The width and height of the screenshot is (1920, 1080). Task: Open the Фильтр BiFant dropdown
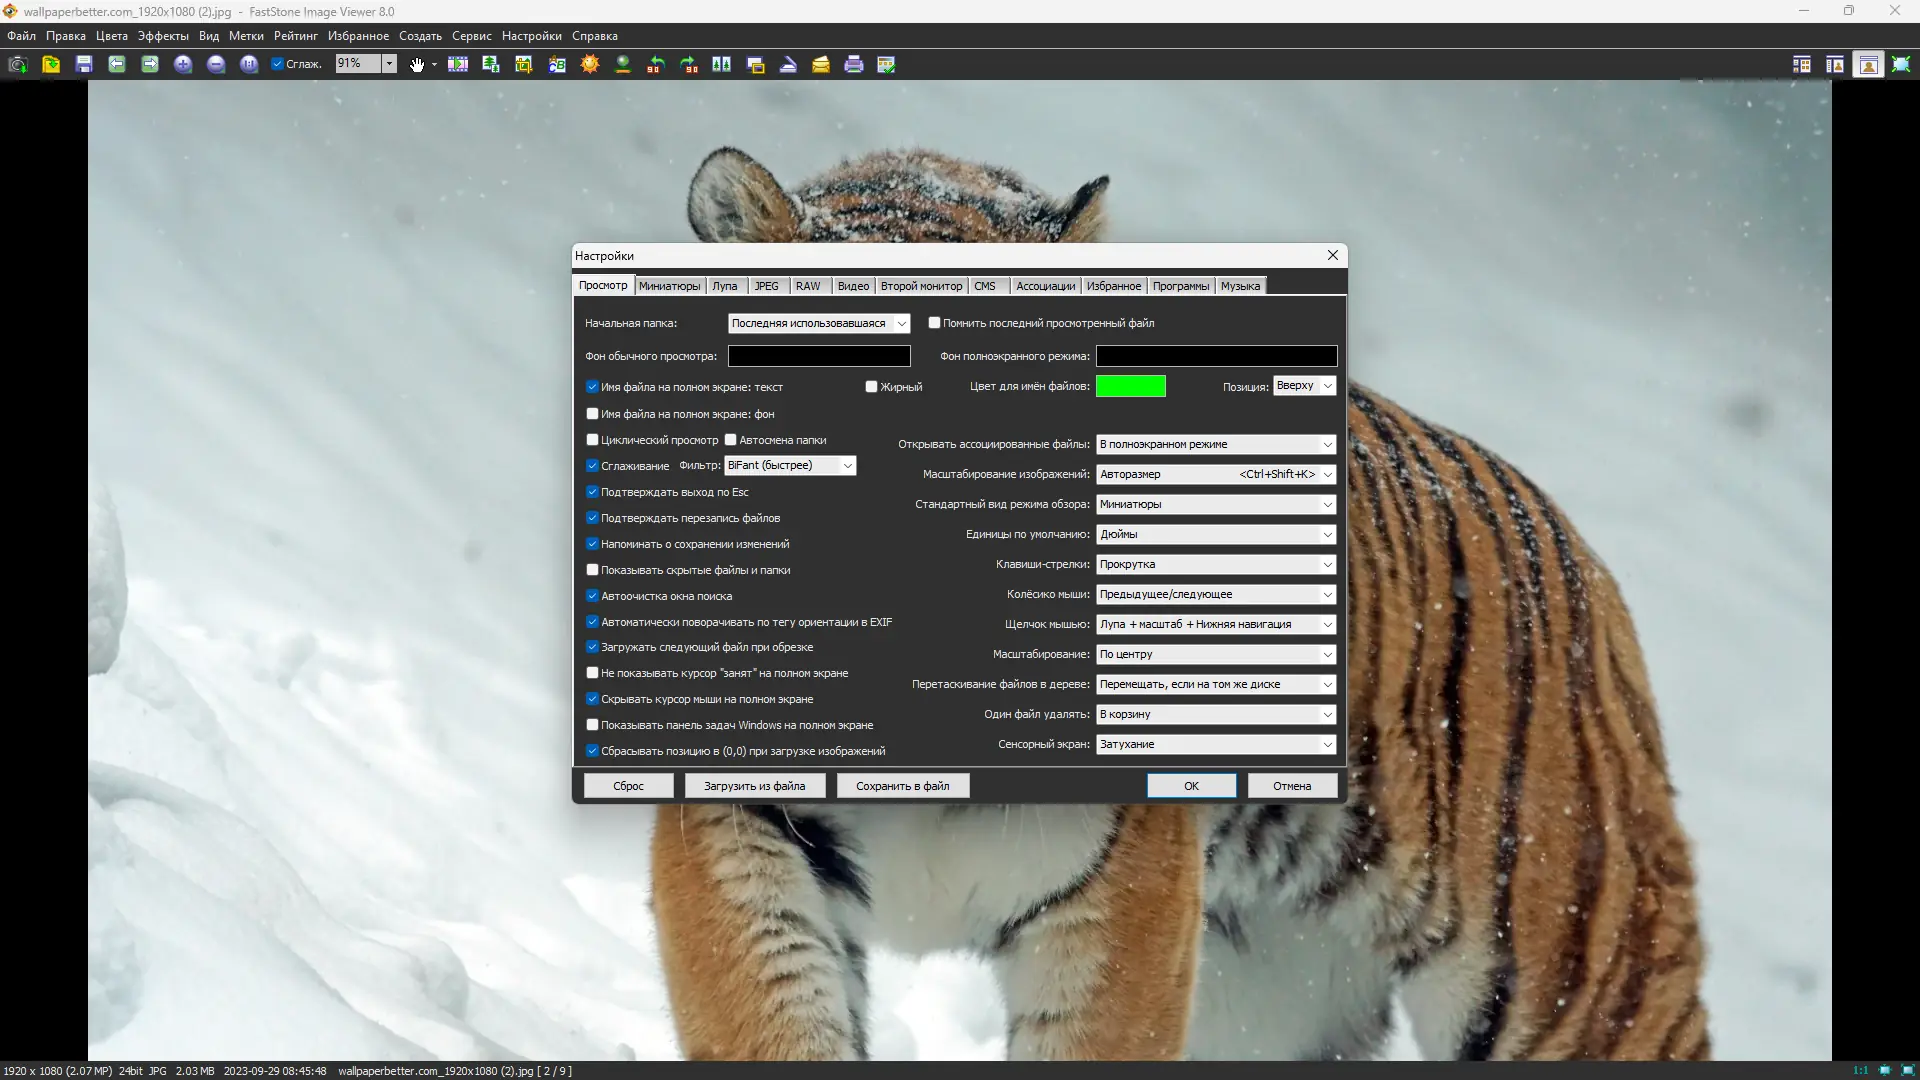[790, 465]
